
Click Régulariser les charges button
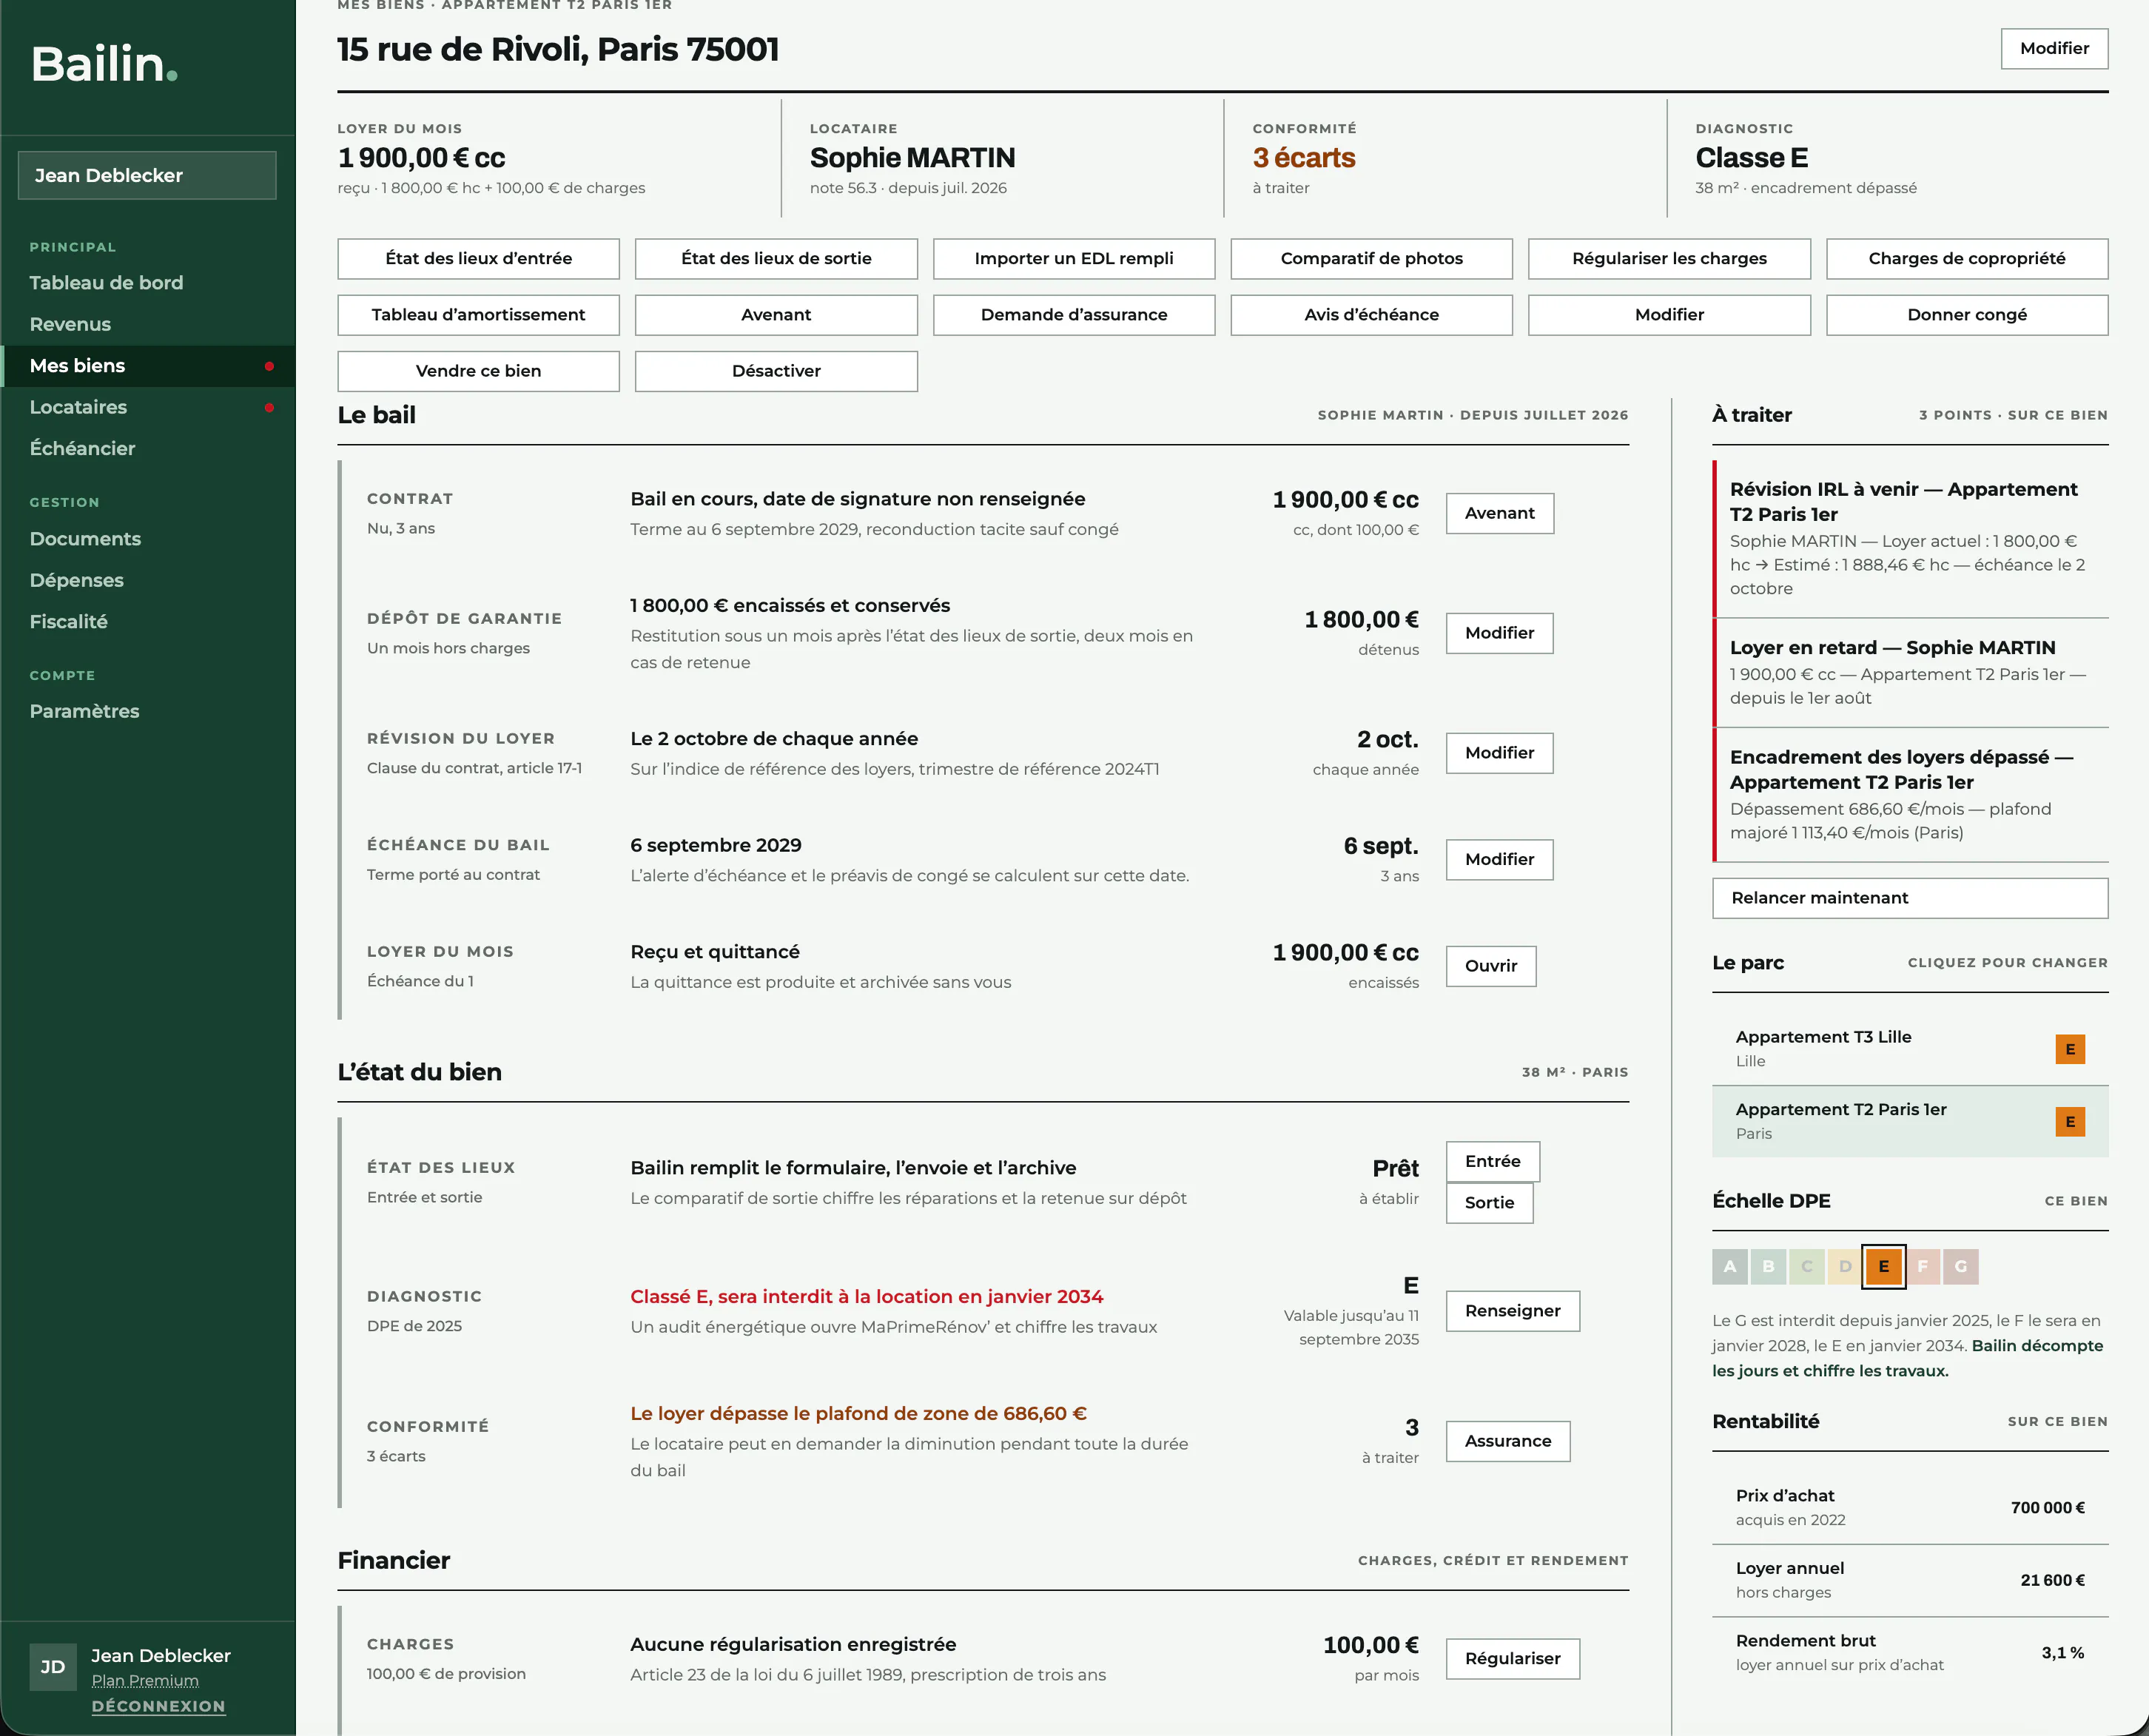pyautogui.click(x=1669, y=258)
